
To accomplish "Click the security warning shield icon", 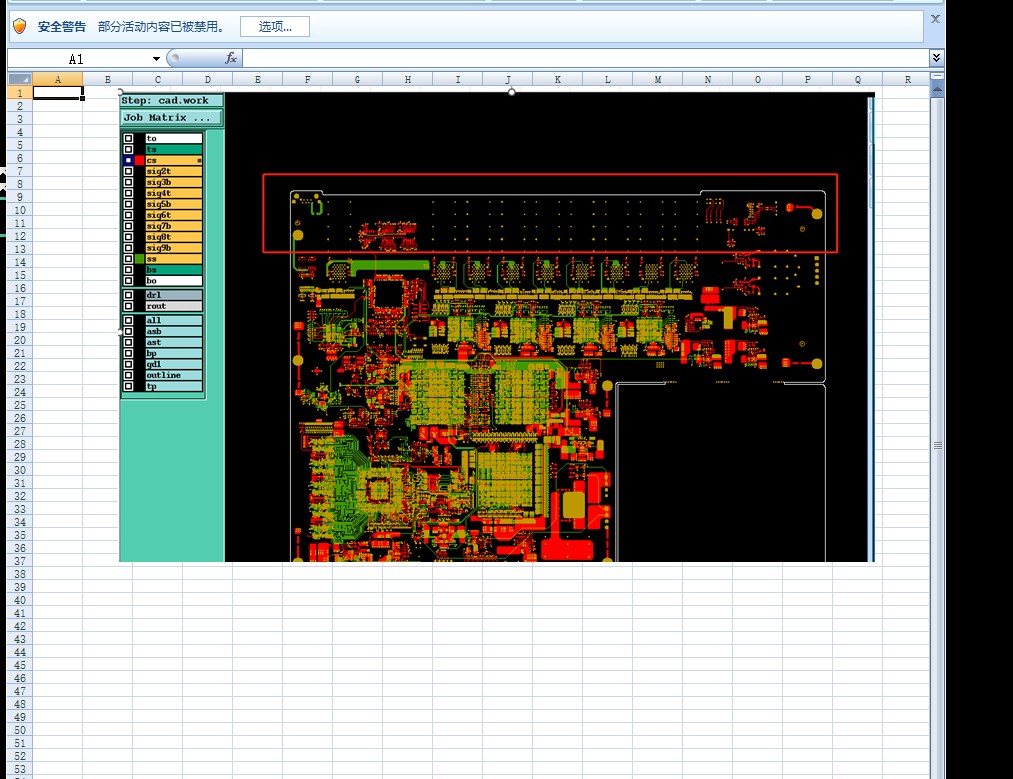I will (x=20, y=26).
